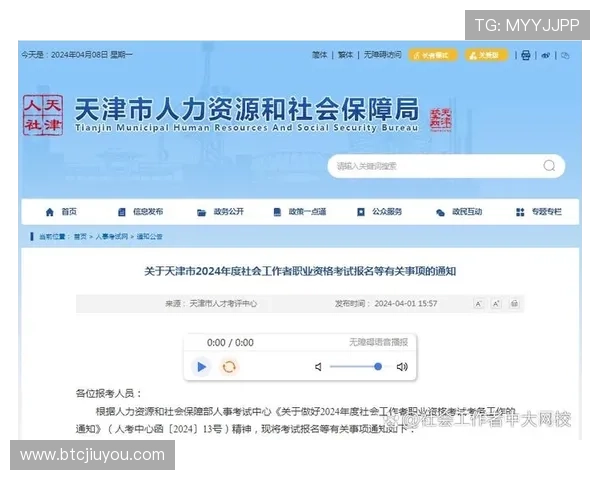Switch to simplified Chinese (简体)
Screen dimensions: 600x480
tap(320, 55)
